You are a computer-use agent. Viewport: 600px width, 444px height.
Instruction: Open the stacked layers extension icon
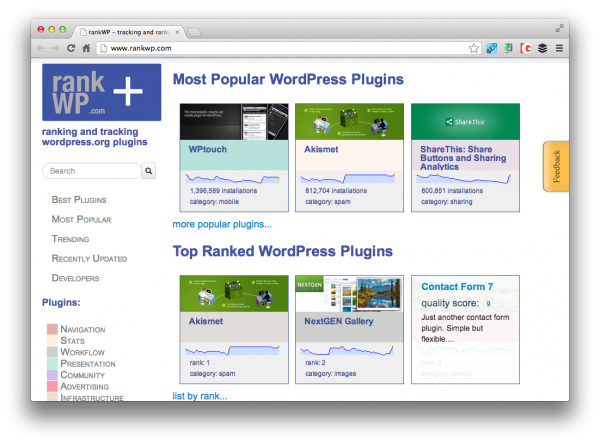point(542,48)
